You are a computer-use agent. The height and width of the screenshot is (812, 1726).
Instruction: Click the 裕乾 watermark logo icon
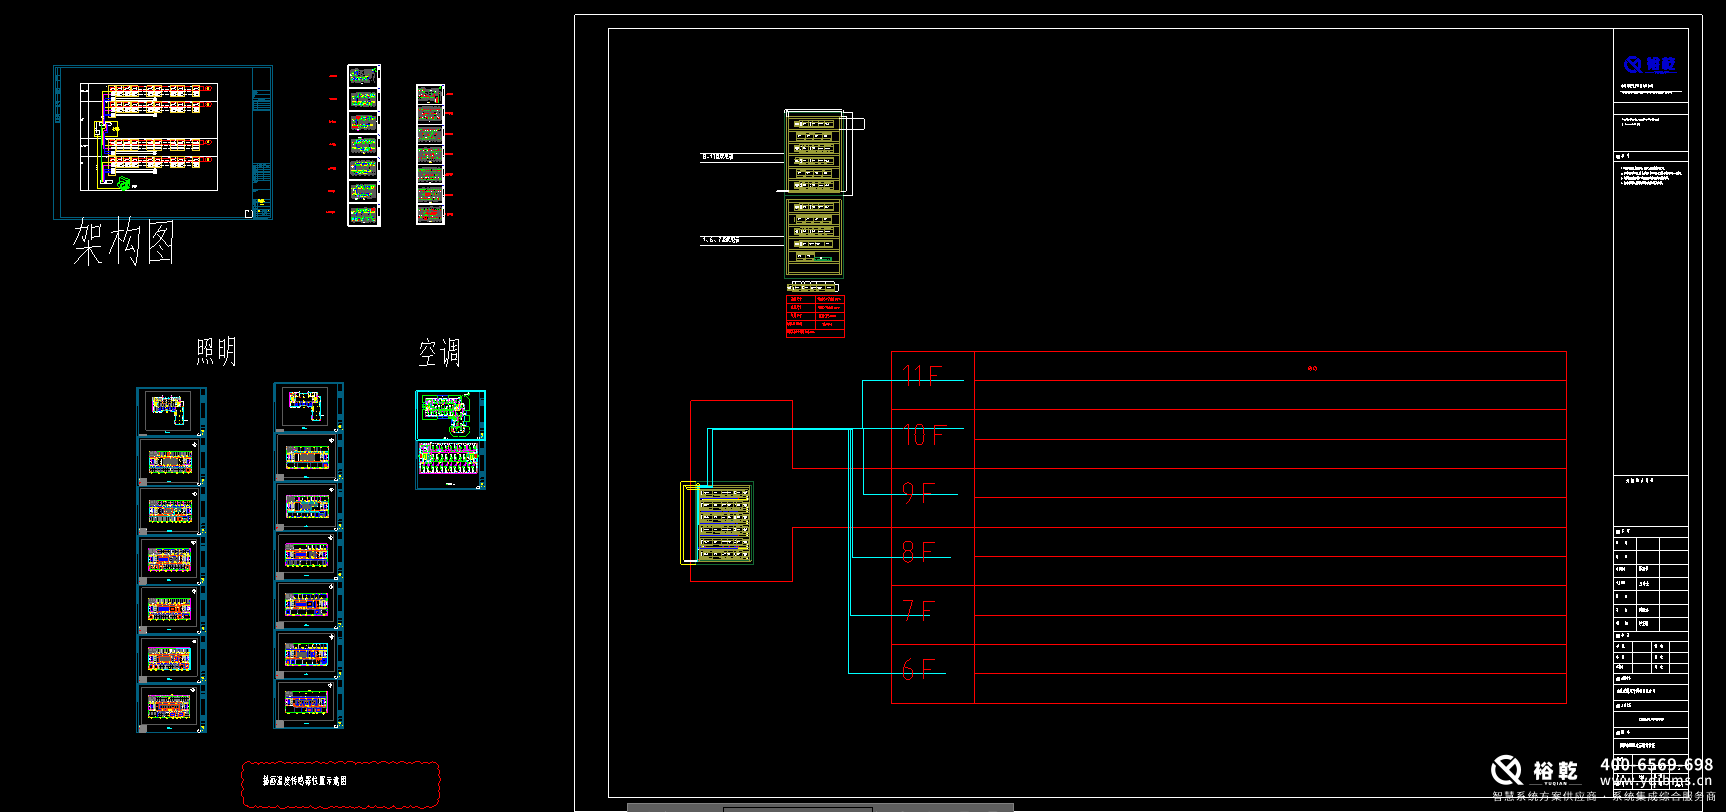(x=1506, y=770)
